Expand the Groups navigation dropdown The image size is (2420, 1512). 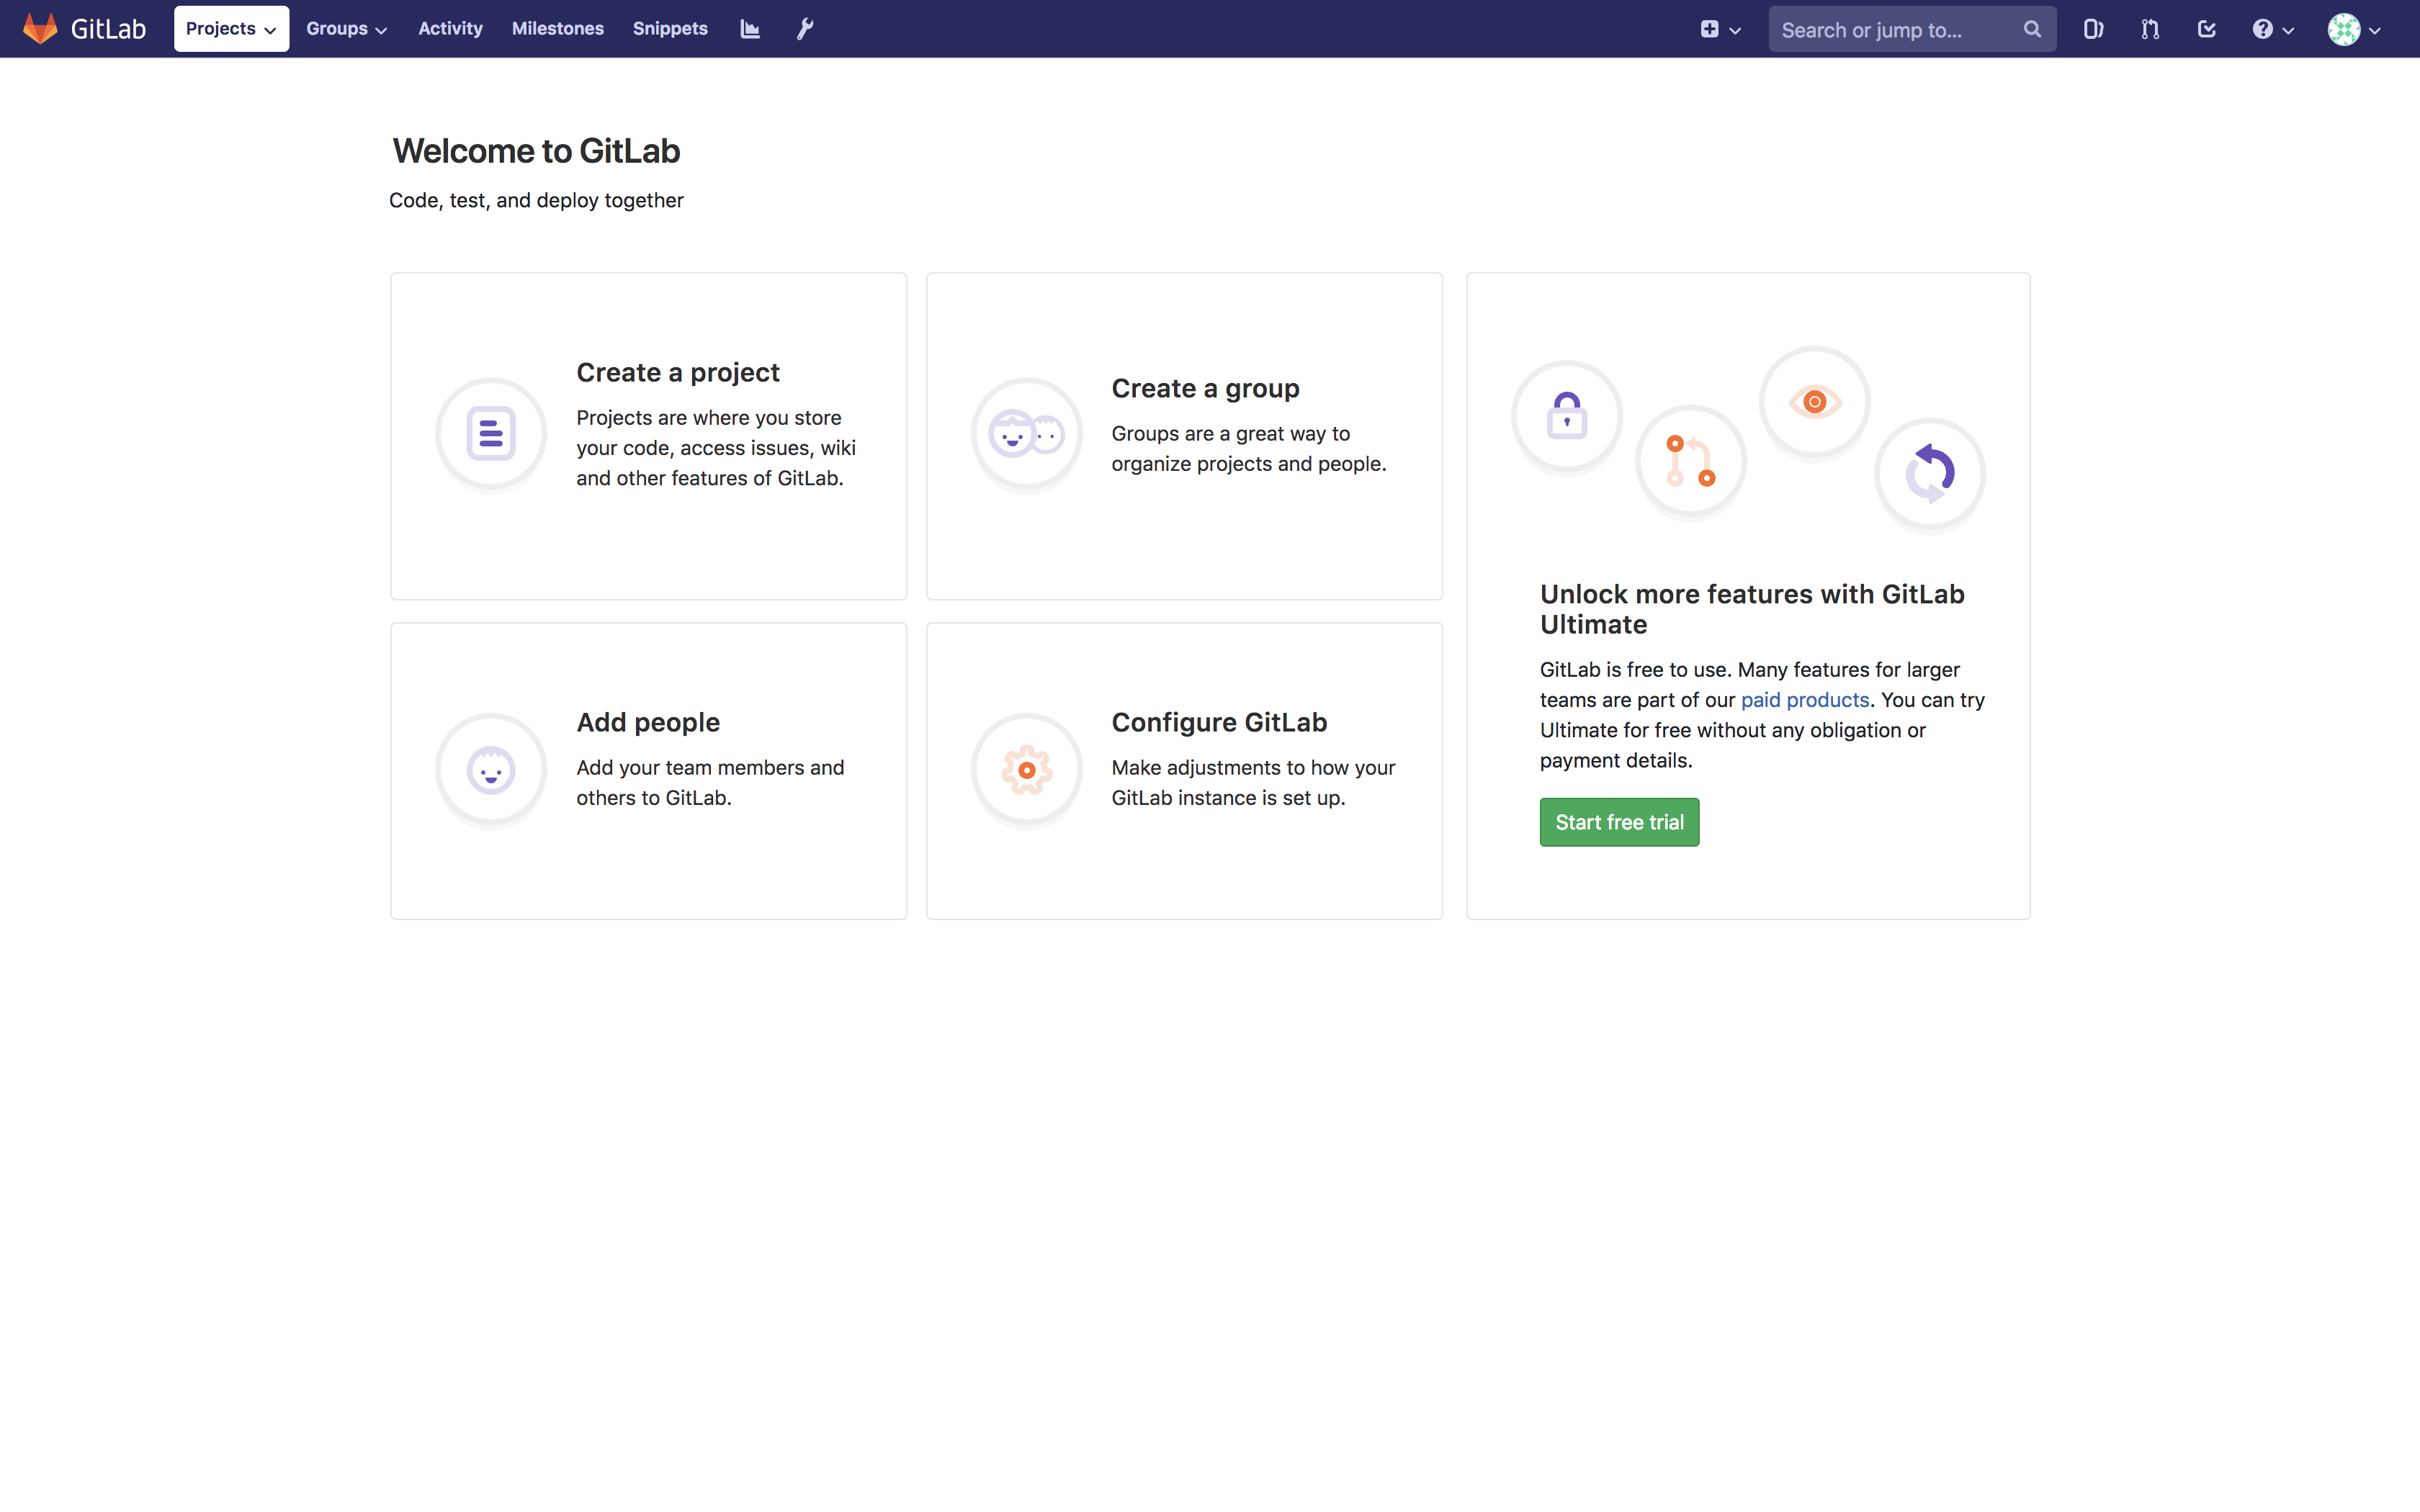pyautogui.click(x=345, y=29)
